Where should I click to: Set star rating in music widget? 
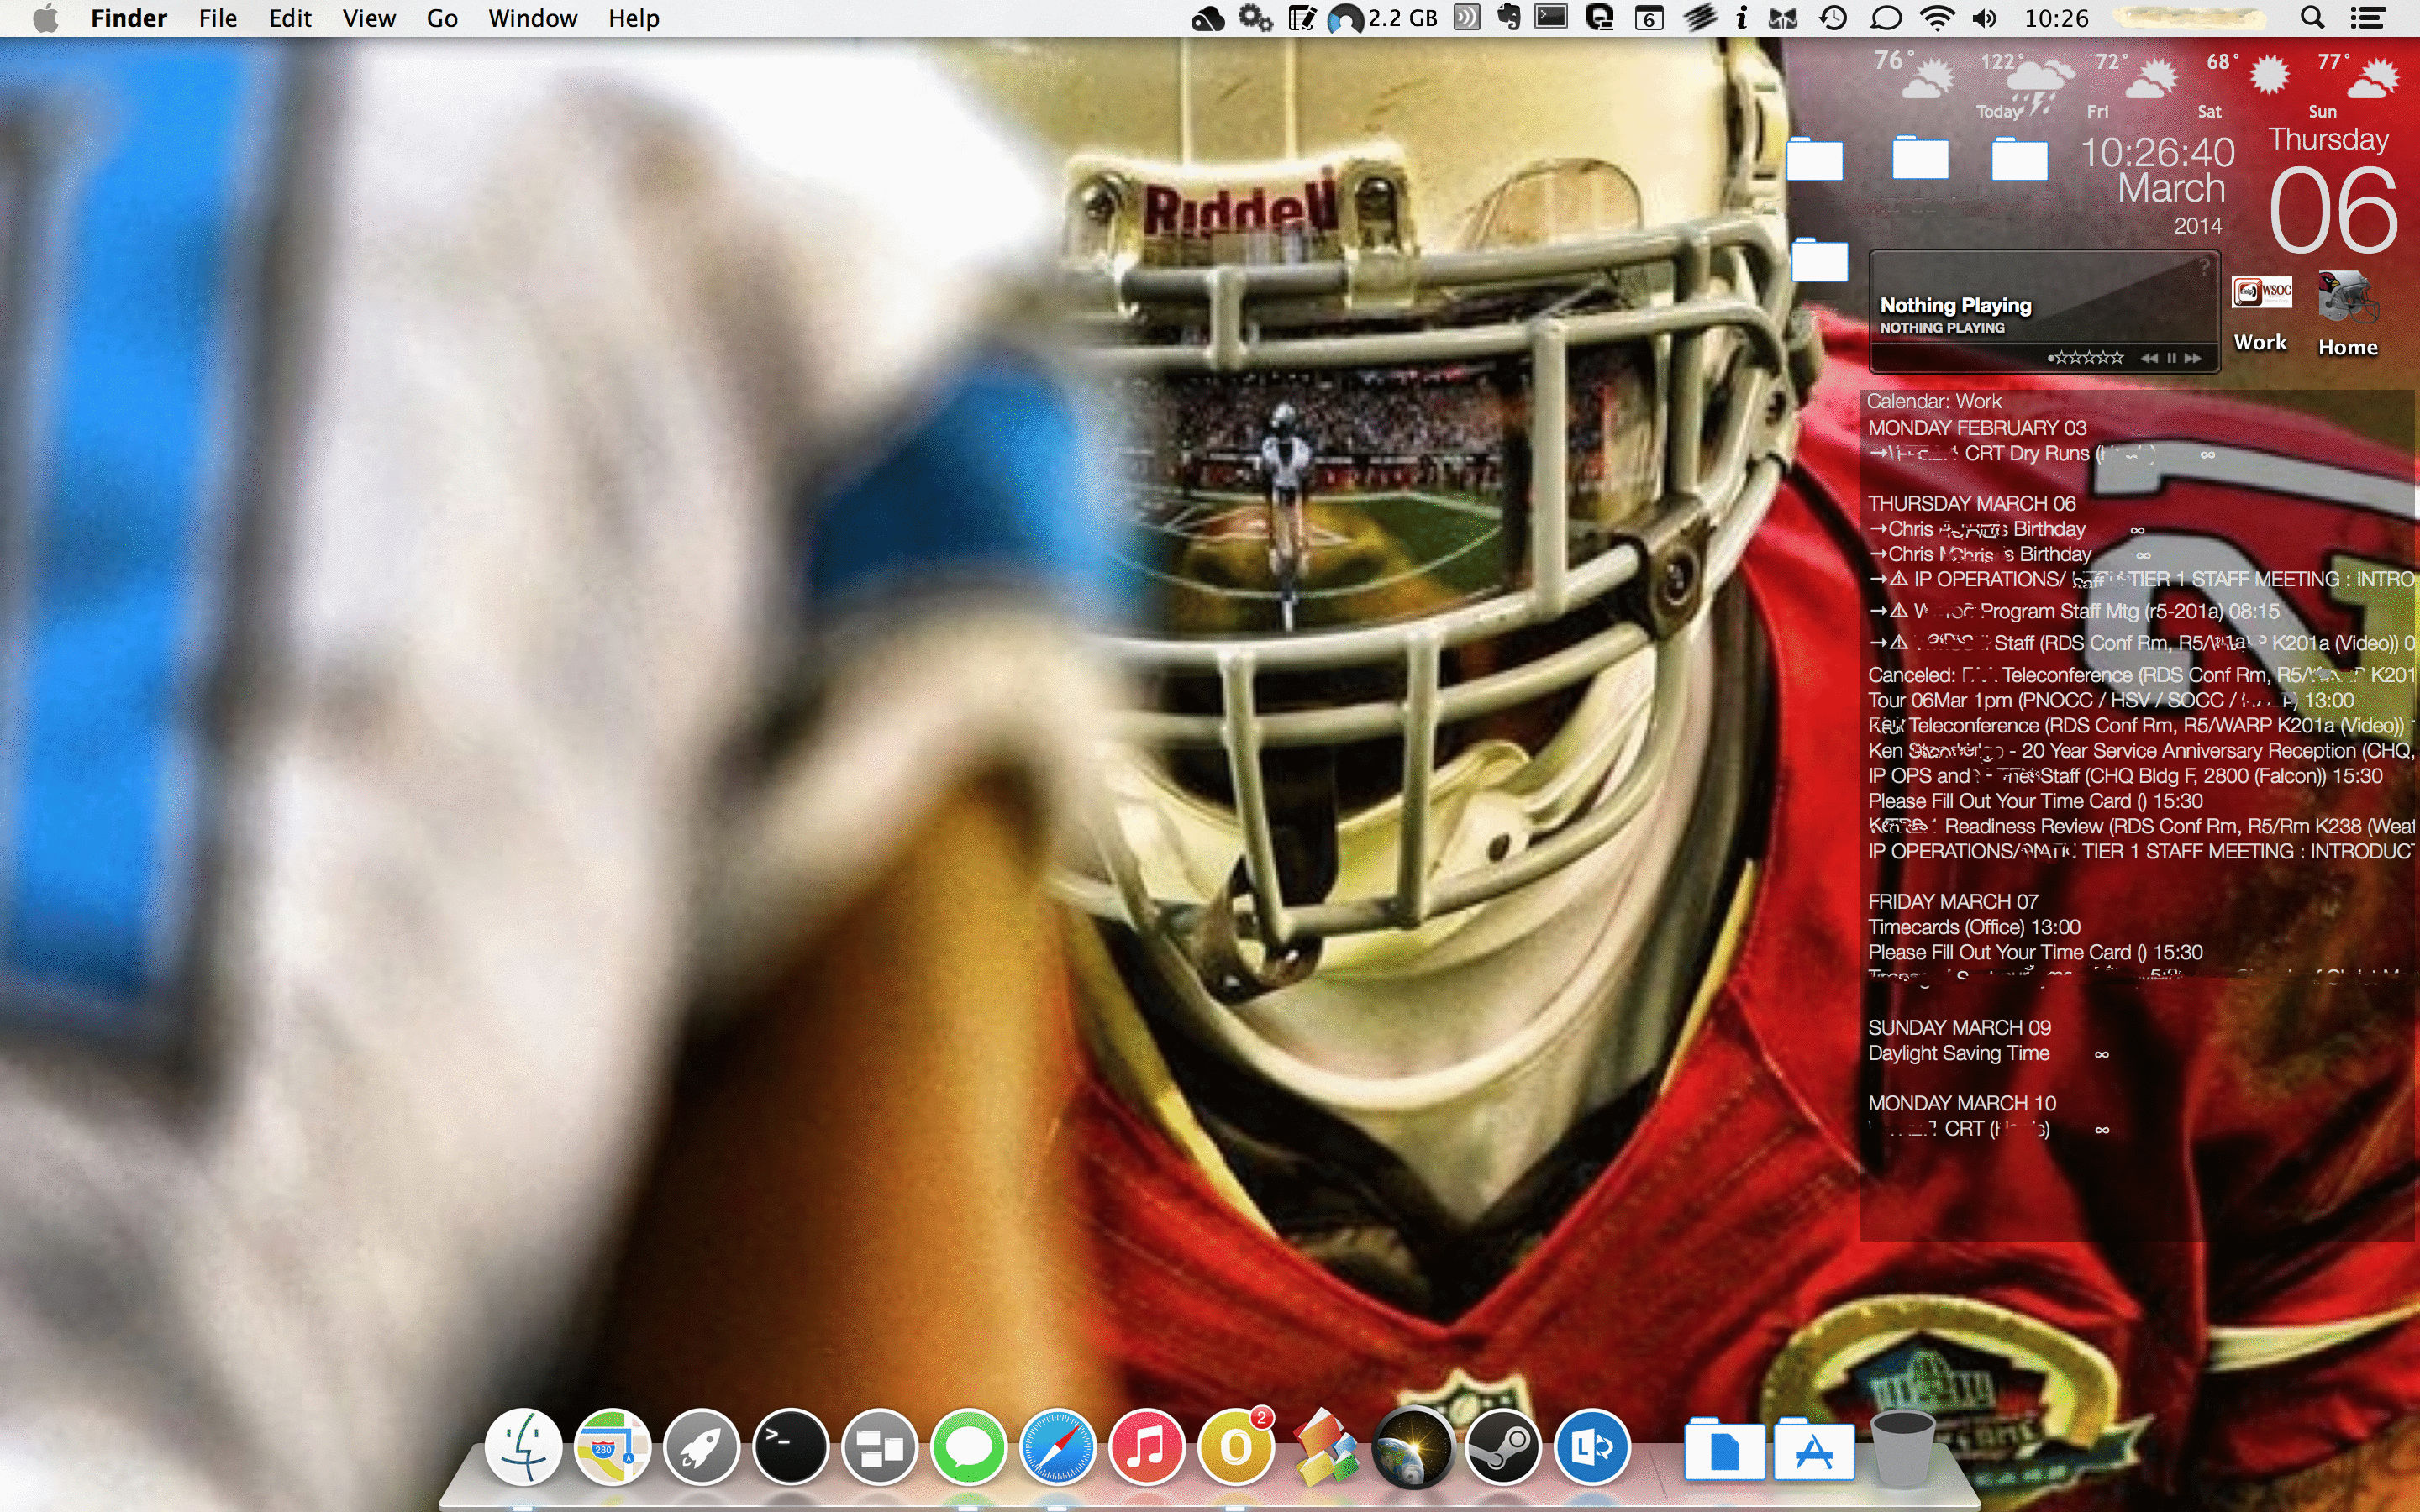(2086, 358)
